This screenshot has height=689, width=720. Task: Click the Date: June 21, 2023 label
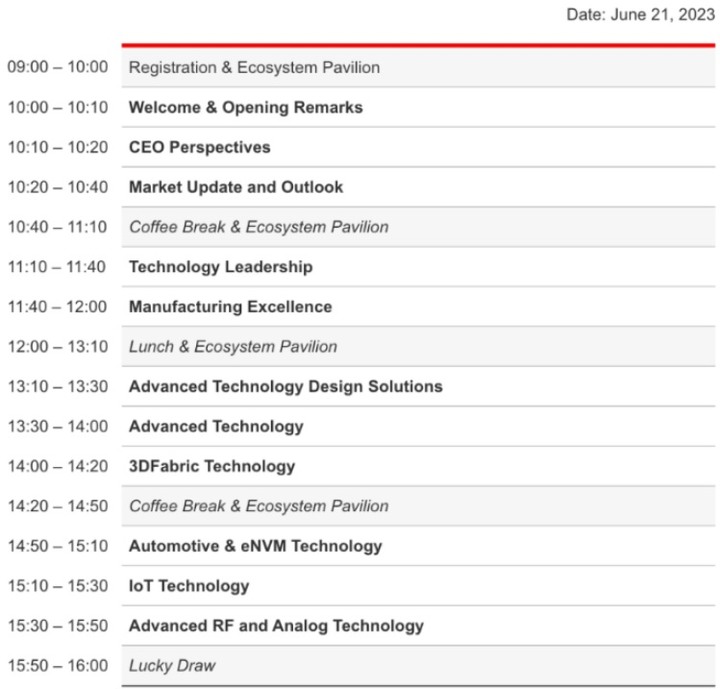coord(641,15)
